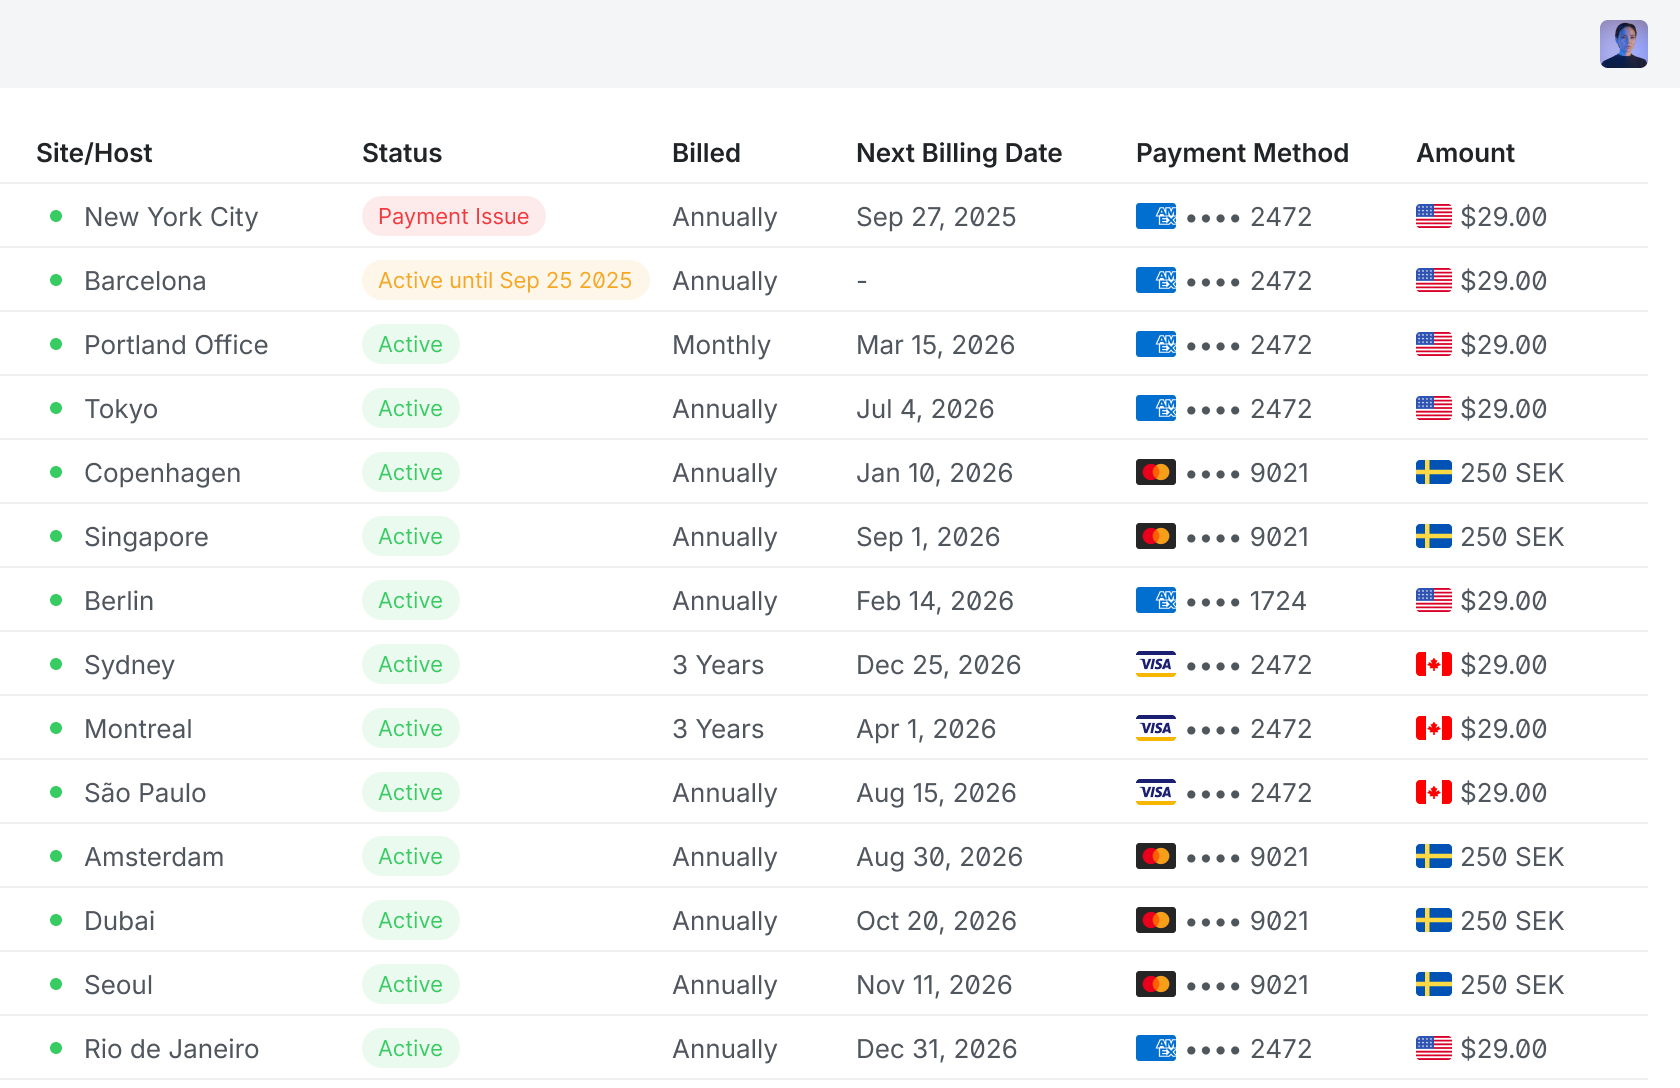Click the green status dot for Berlin
Screen dimensions: 1680x1088
point(56,600)
